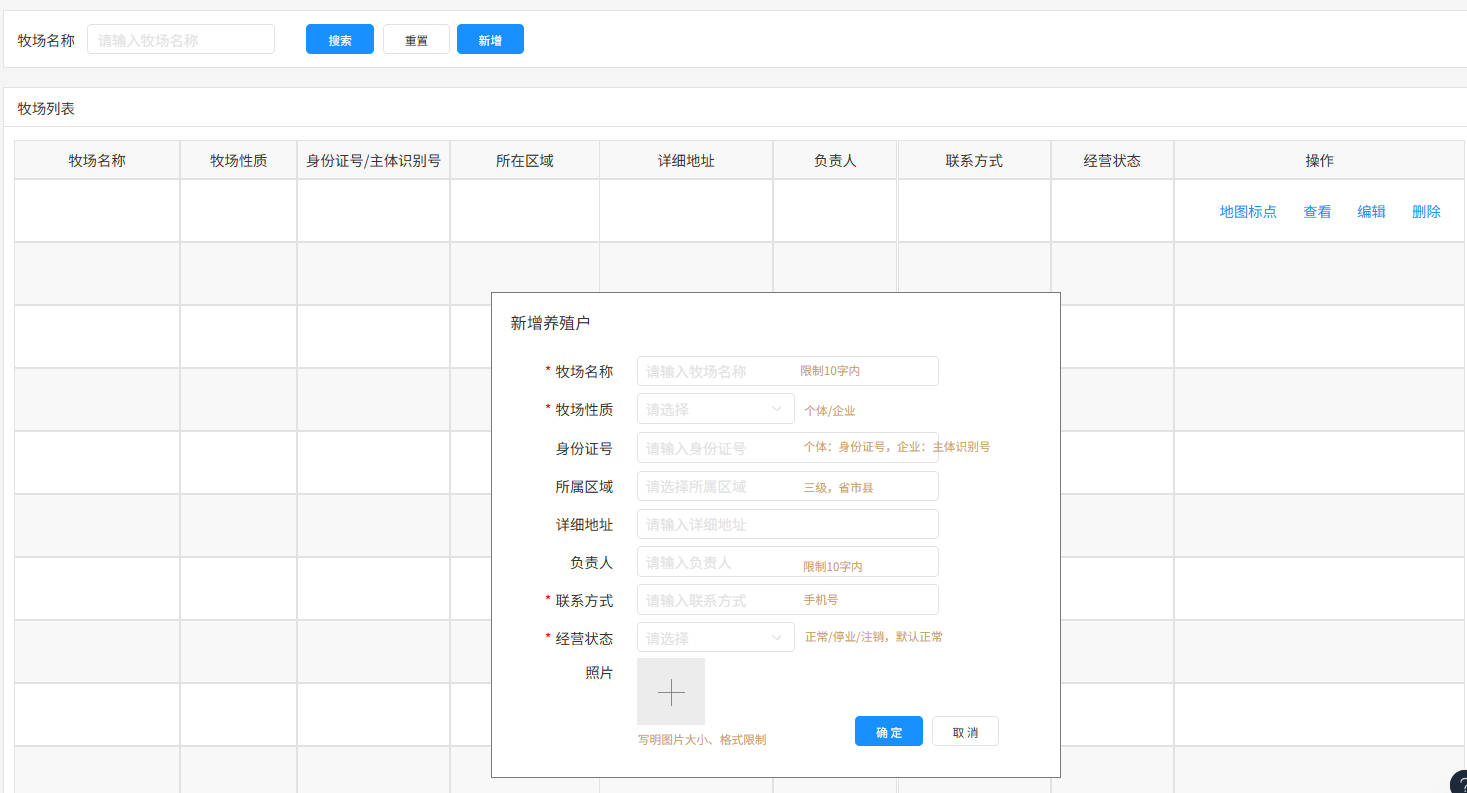
Task: Open the 牧场性质 dropdown in dialog
Action: pos(716,409)
